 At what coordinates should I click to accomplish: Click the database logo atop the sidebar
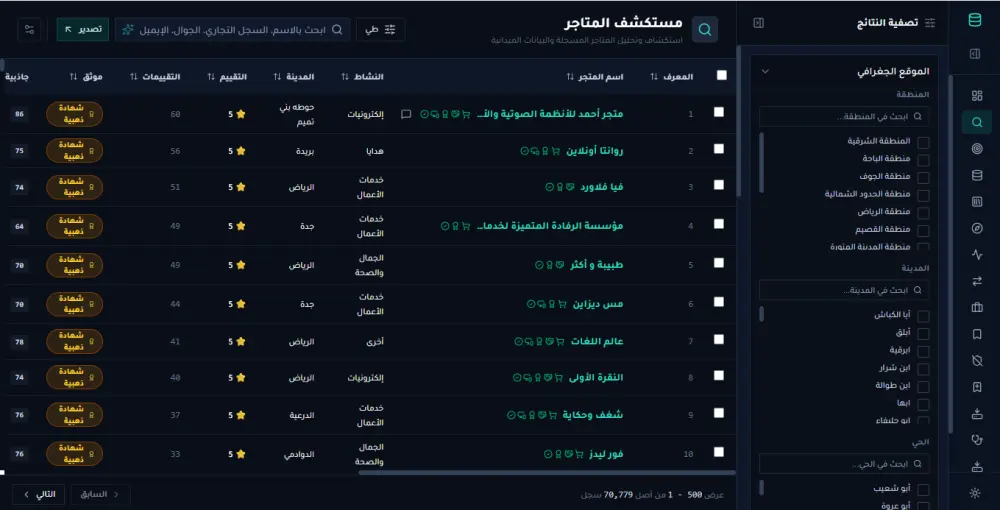click(975, 20)
